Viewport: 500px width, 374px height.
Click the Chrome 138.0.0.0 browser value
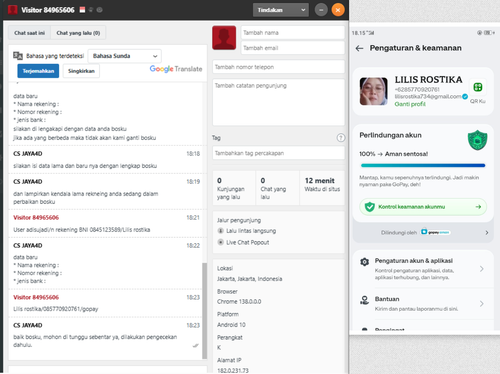[239, 302]
